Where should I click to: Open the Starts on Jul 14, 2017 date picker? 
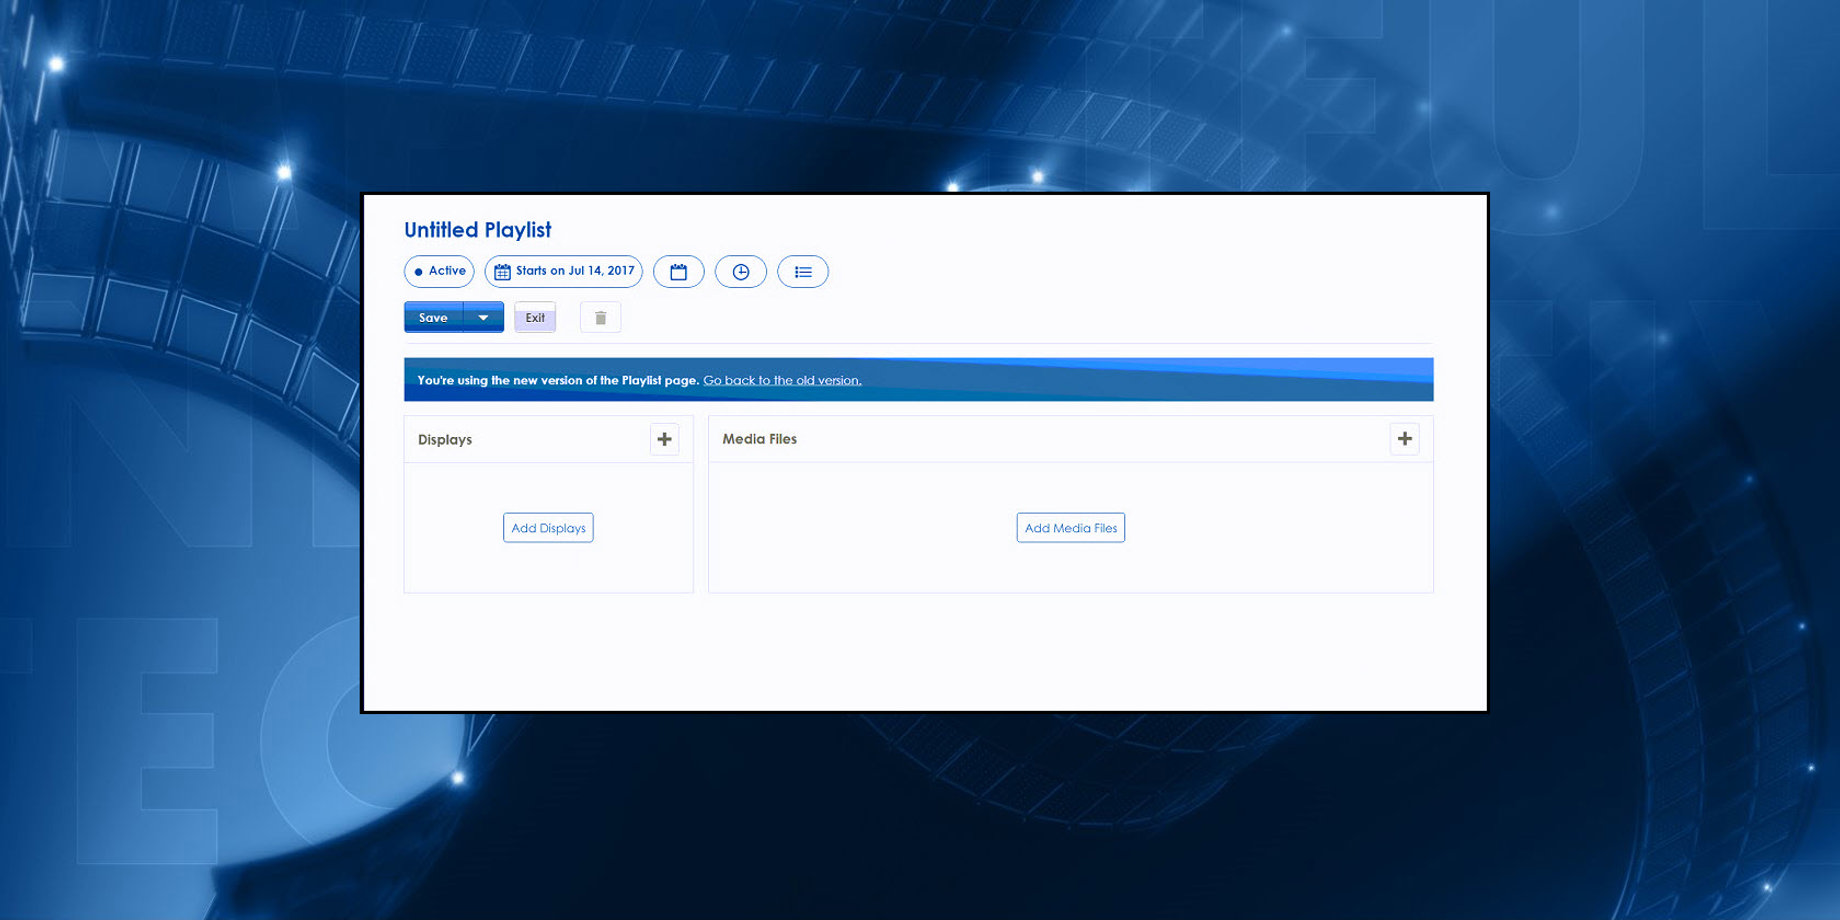pyautogui.click(x=564, y=271)
